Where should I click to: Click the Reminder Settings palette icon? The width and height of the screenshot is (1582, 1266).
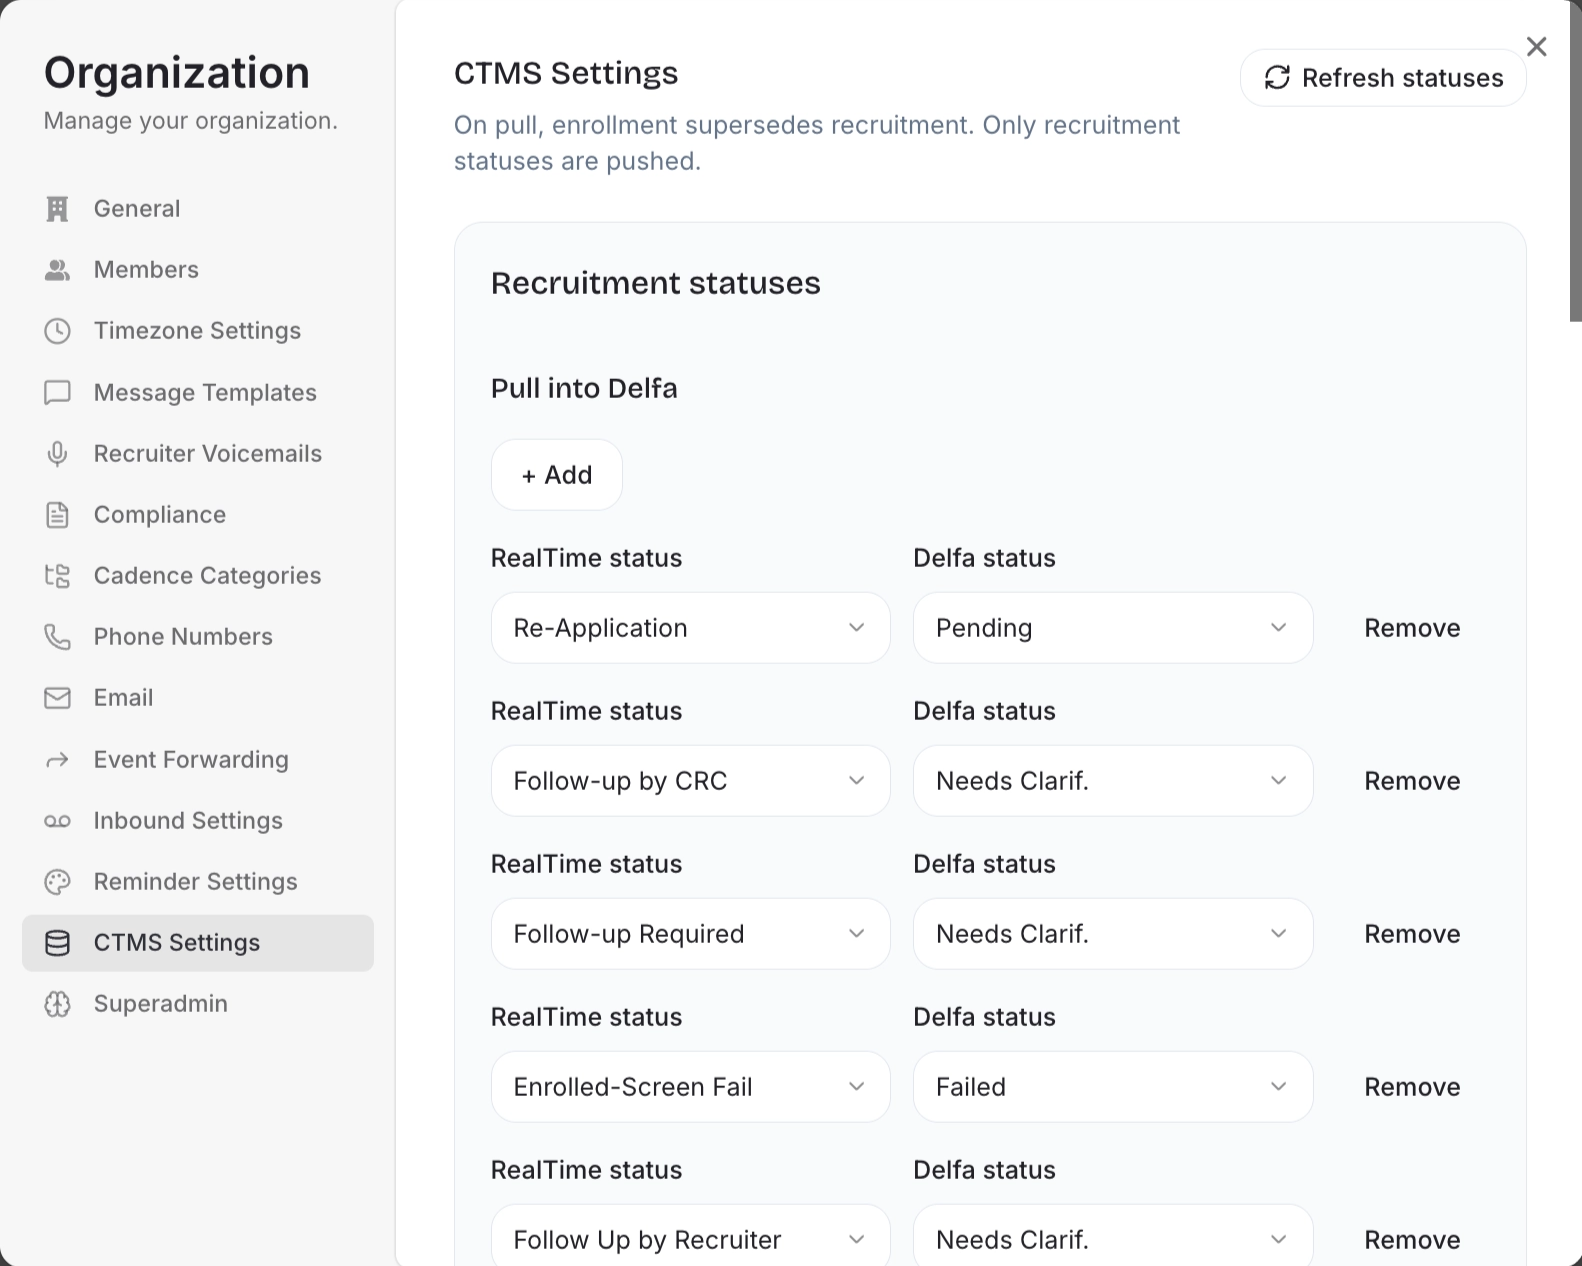(57, 882)
